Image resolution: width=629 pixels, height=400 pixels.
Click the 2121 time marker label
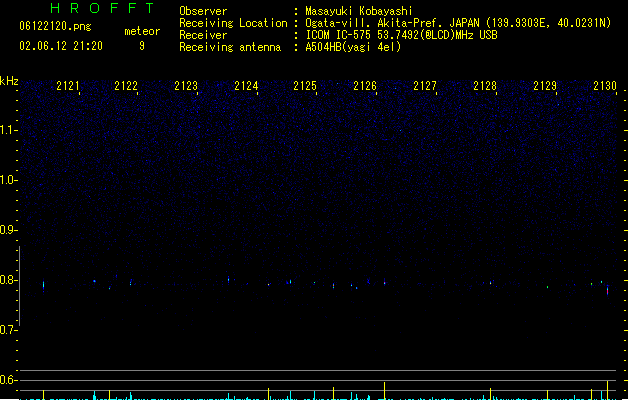(68, 86)
